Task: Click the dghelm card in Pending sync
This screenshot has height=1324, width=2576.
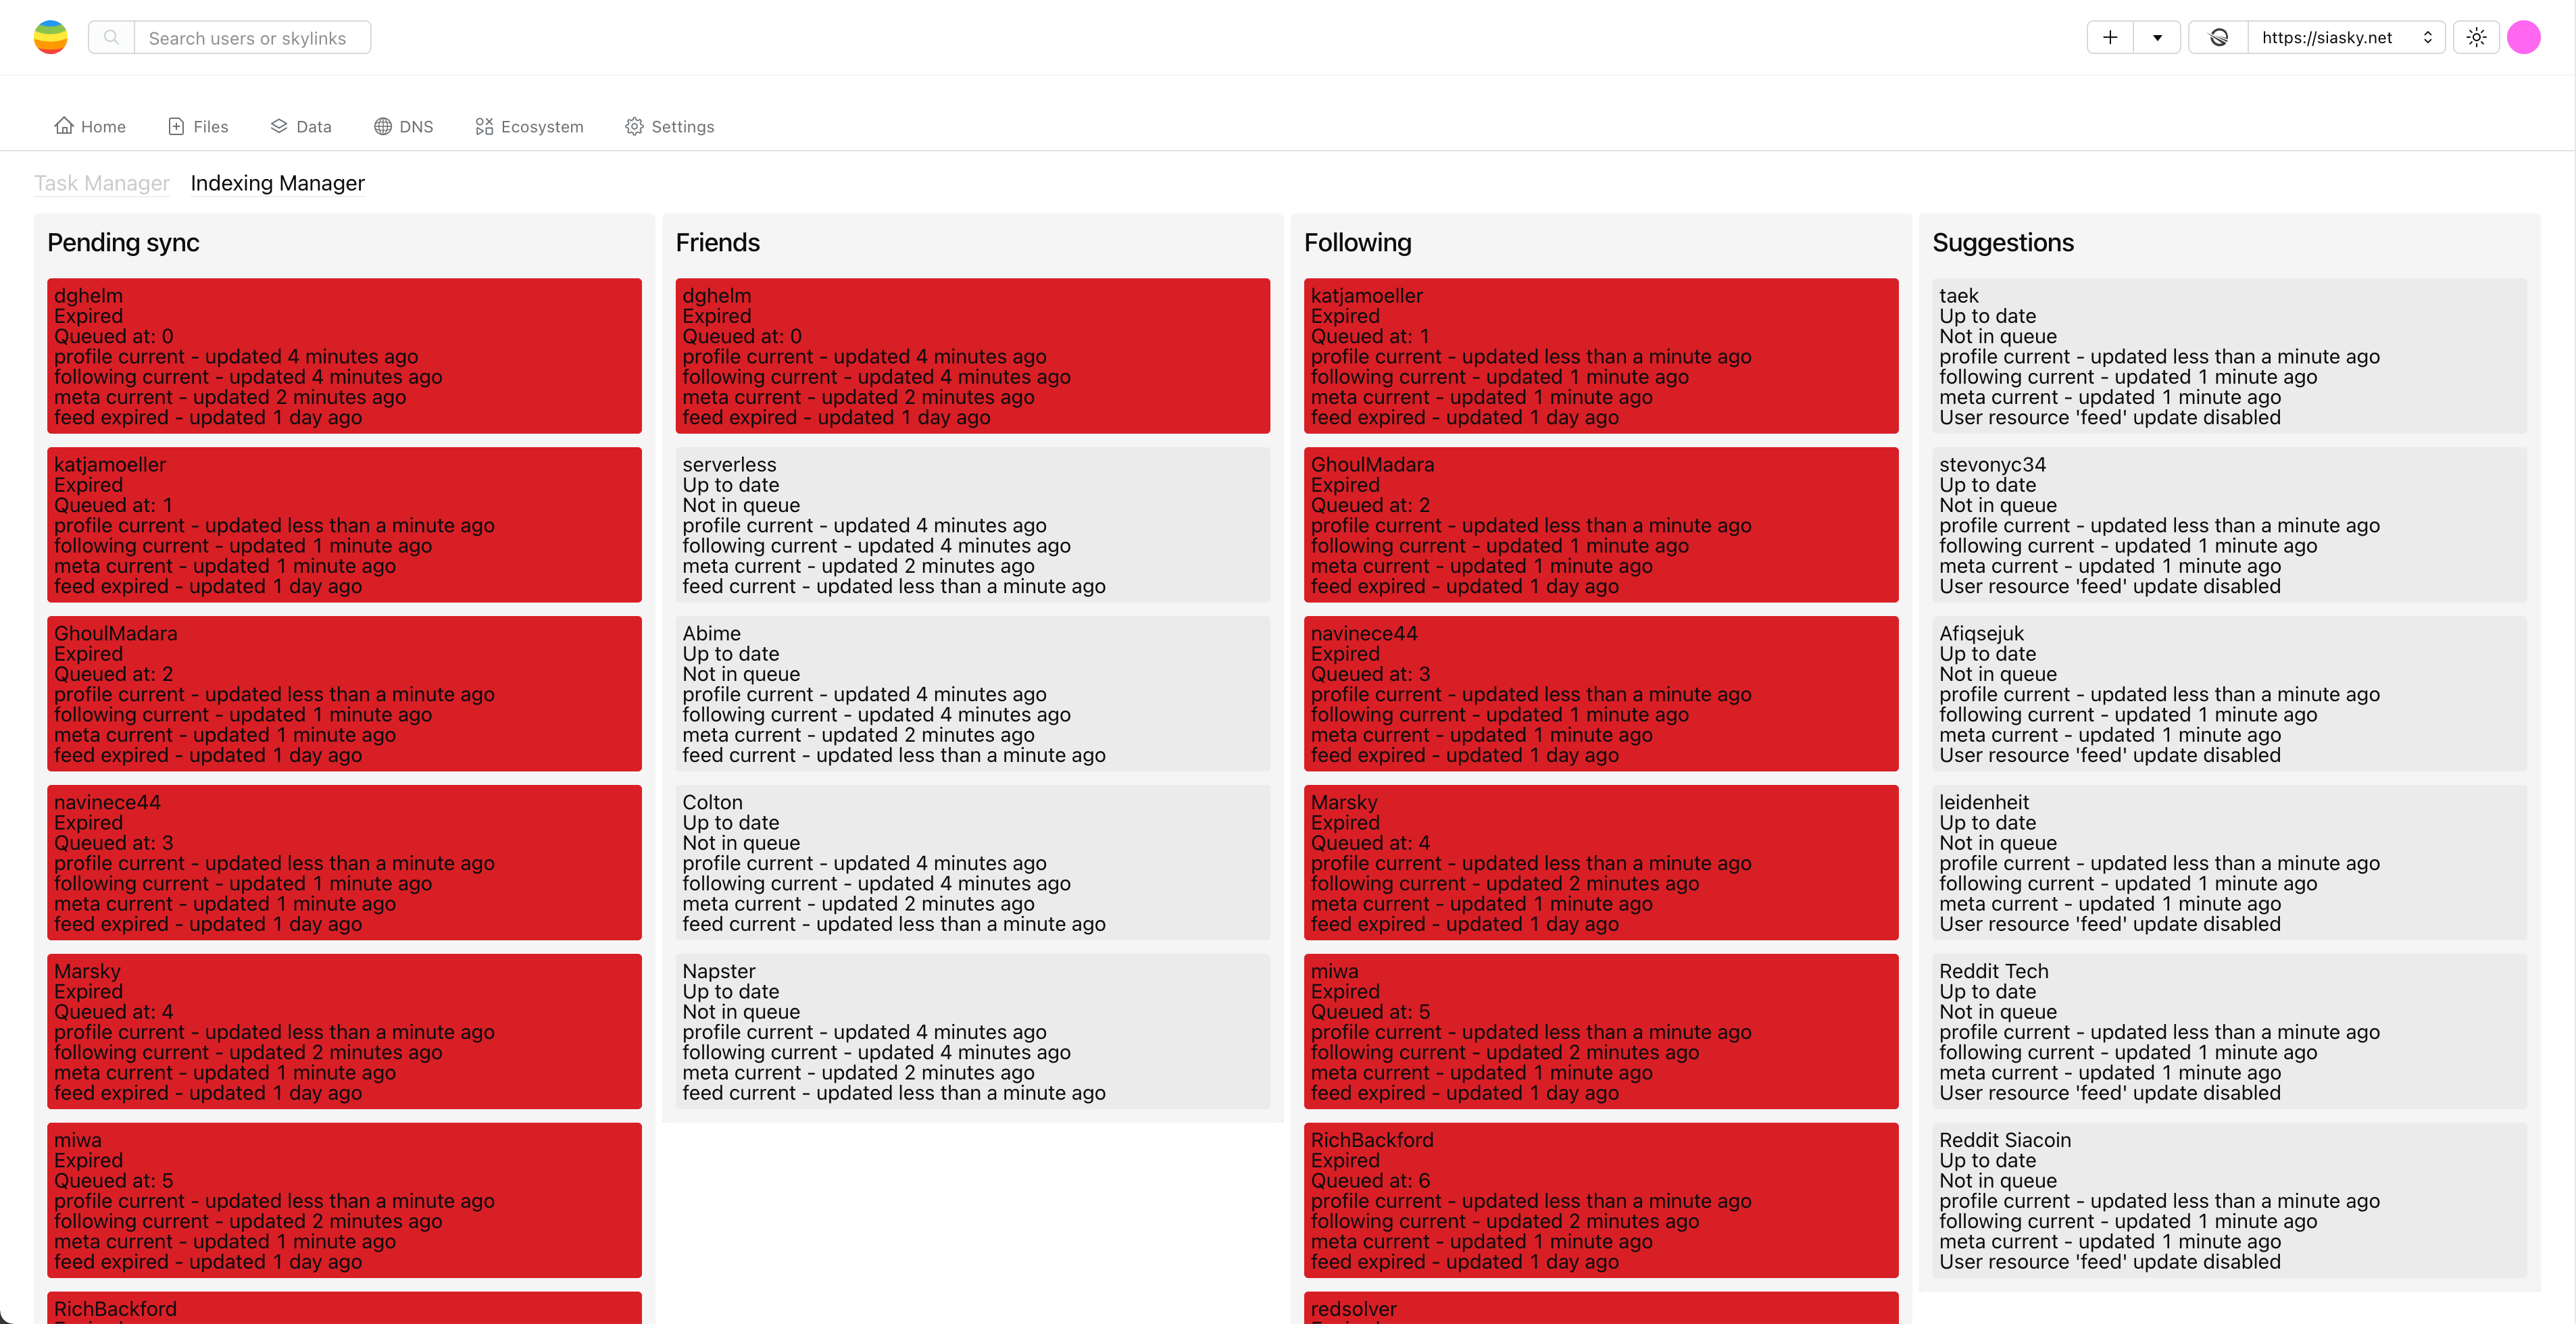Action: point(344,356)
